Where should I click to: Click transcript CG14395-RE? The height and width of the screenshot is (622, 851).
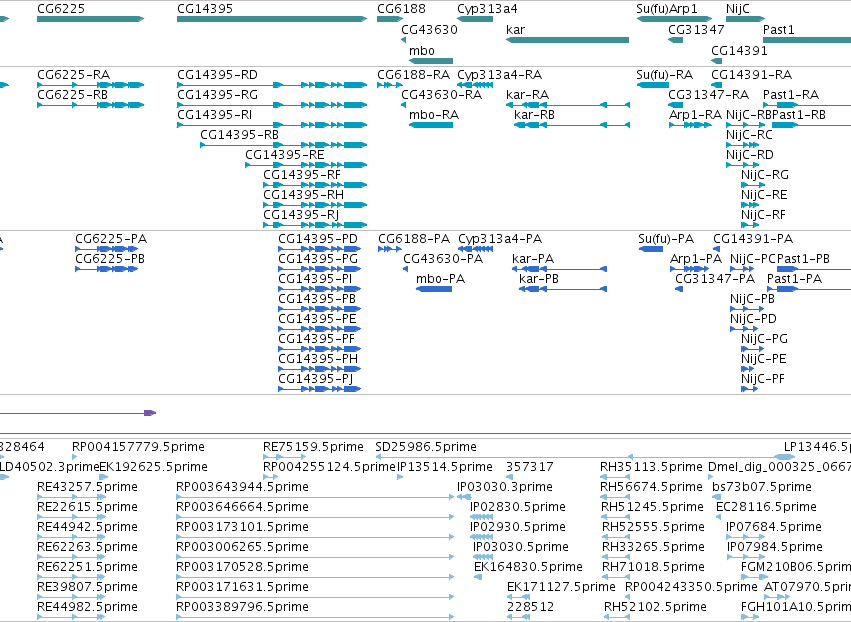(285, 155)
